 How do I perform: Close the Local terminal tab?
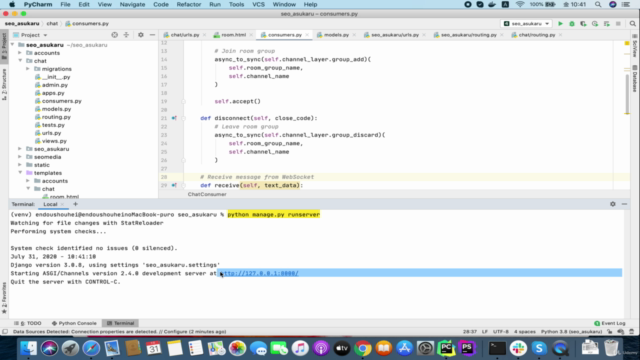(x=62, y=204)
